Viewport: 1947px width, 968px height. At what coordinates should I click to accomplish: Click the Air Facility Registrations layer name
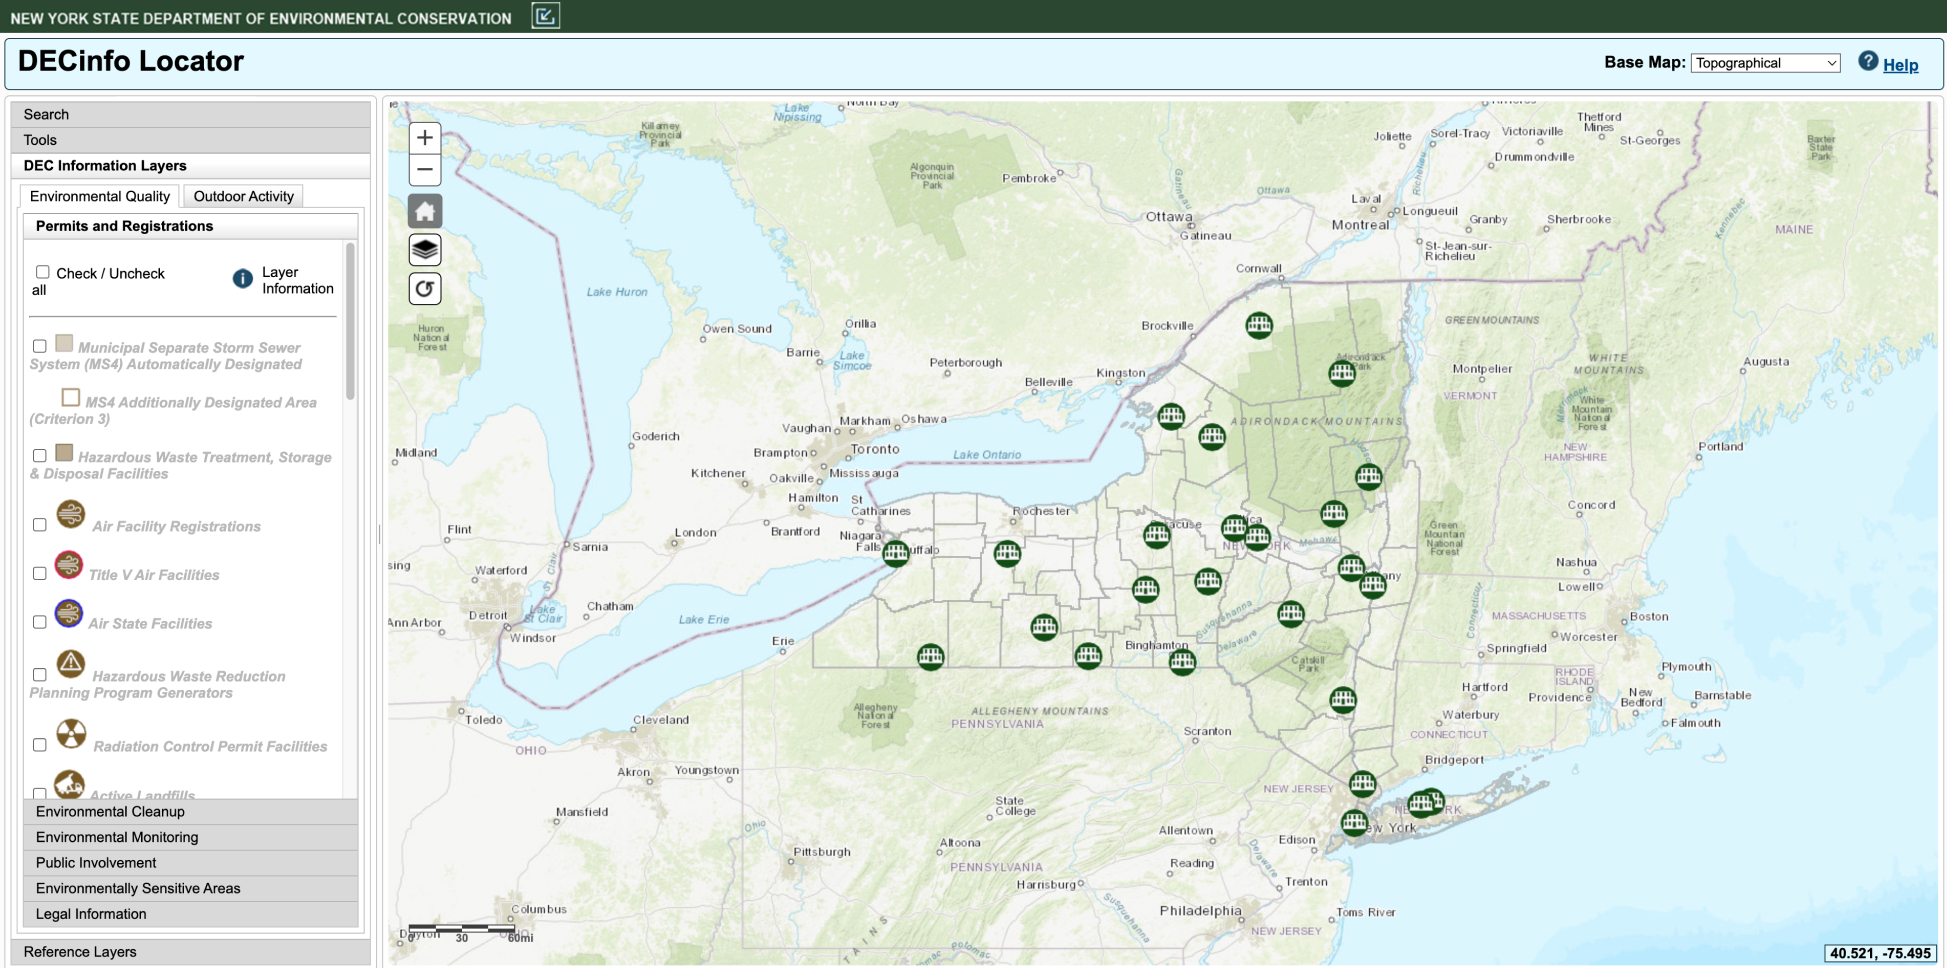[x=176, y=526]
